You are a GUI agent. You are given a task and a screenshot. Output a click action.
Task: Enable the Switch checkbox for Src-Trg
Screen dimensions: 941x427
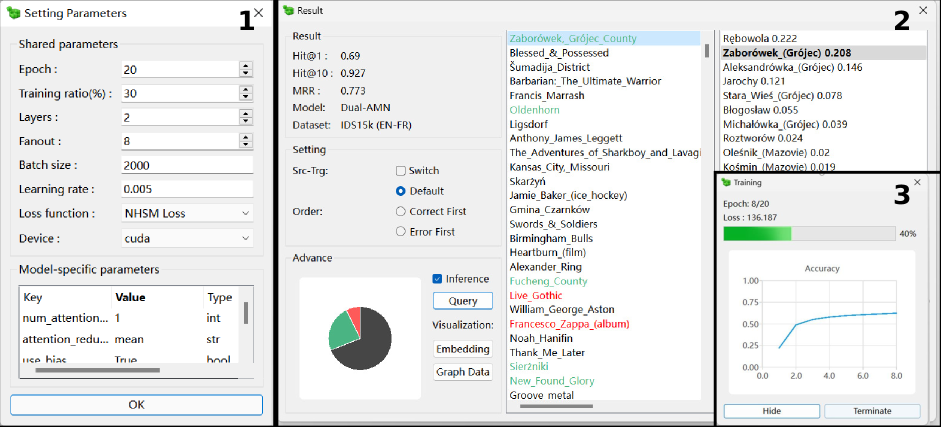coord(401,171)
